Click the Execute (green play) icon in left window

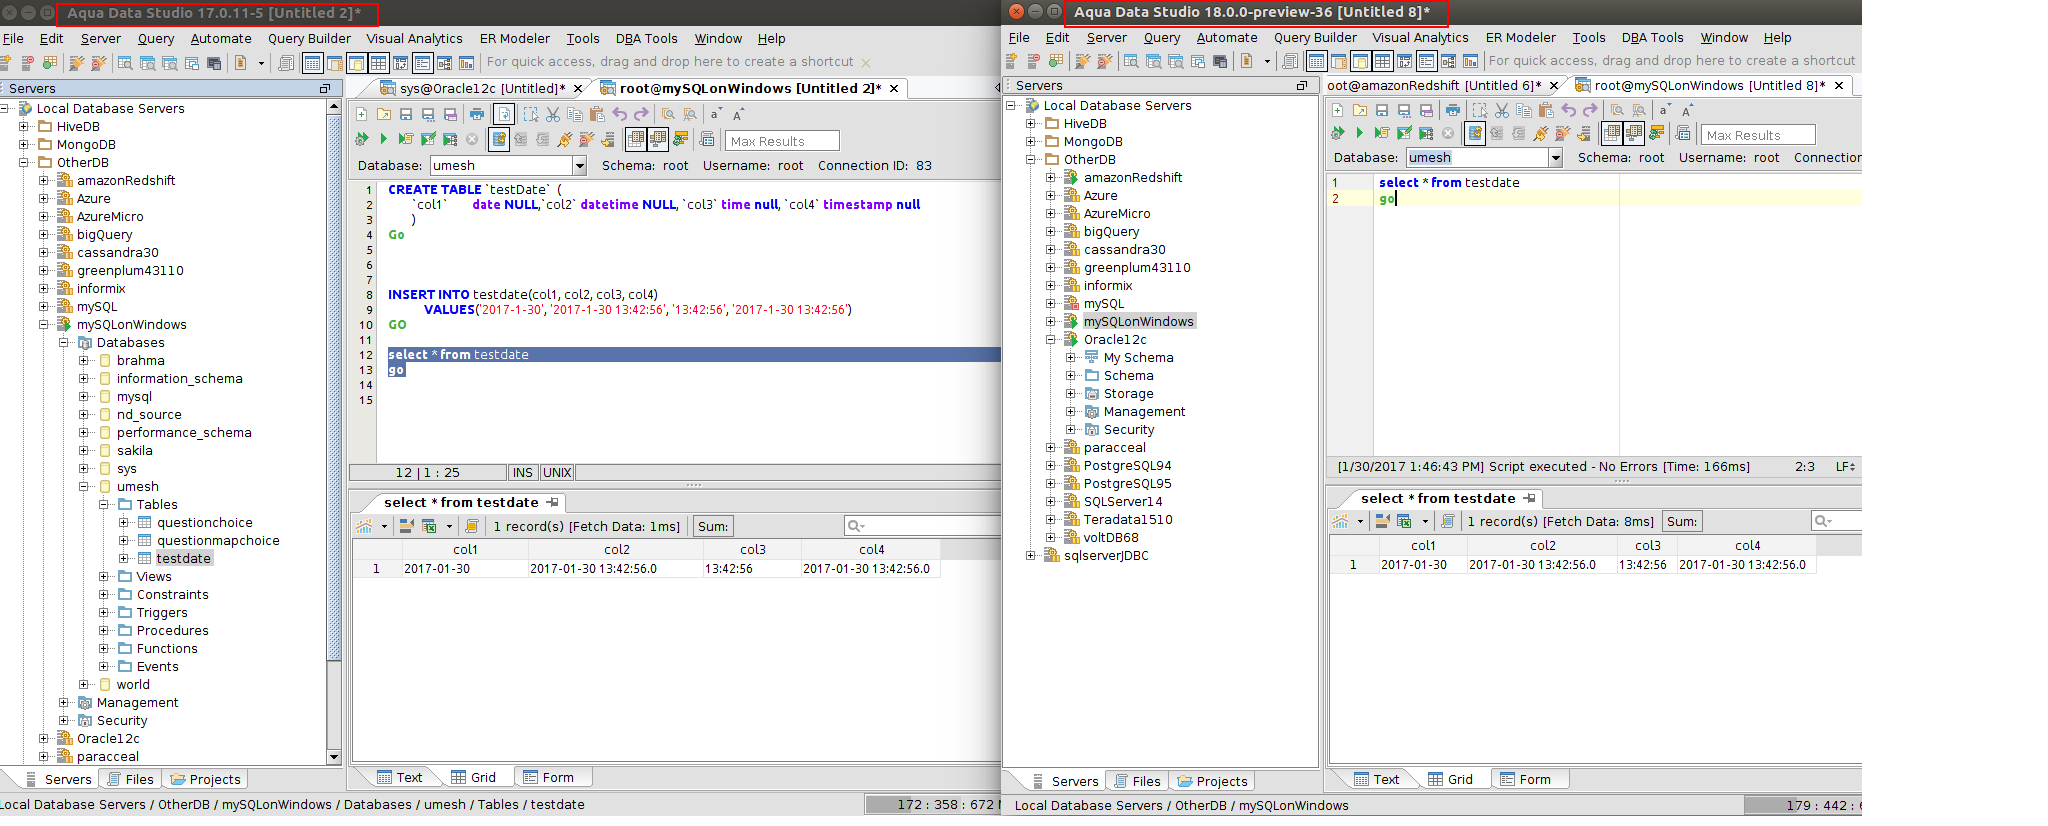pos(383,139)
